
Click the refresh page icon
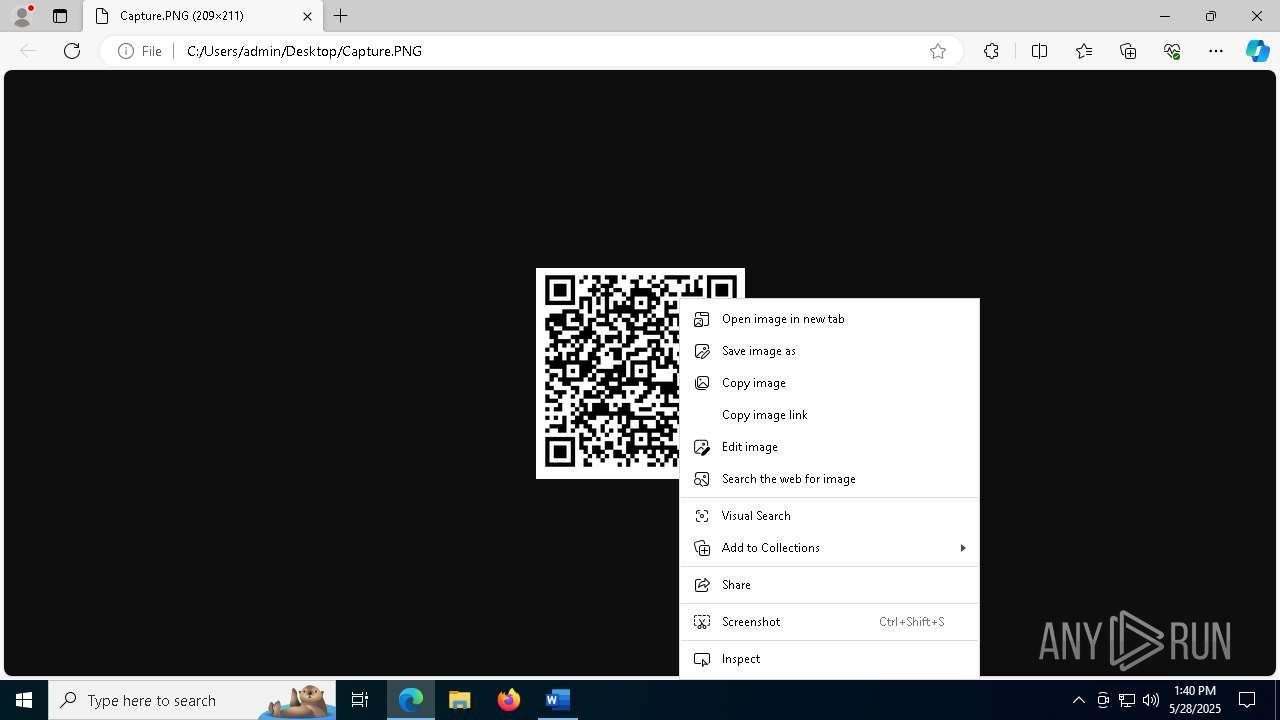coord(72,51)
